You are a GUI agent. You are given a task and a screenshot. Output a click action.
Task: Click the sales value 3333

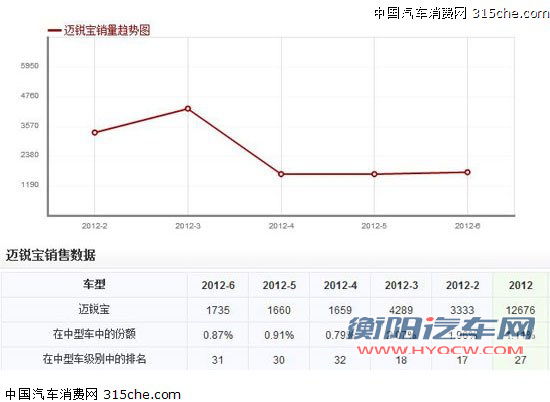tap(462, 310)
